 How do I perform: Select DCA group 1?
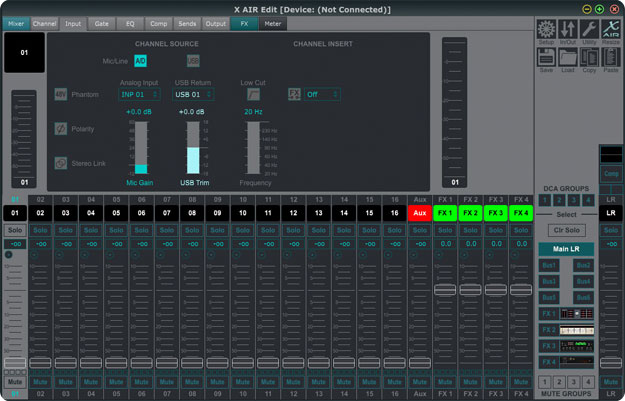[x=545, y=200]
